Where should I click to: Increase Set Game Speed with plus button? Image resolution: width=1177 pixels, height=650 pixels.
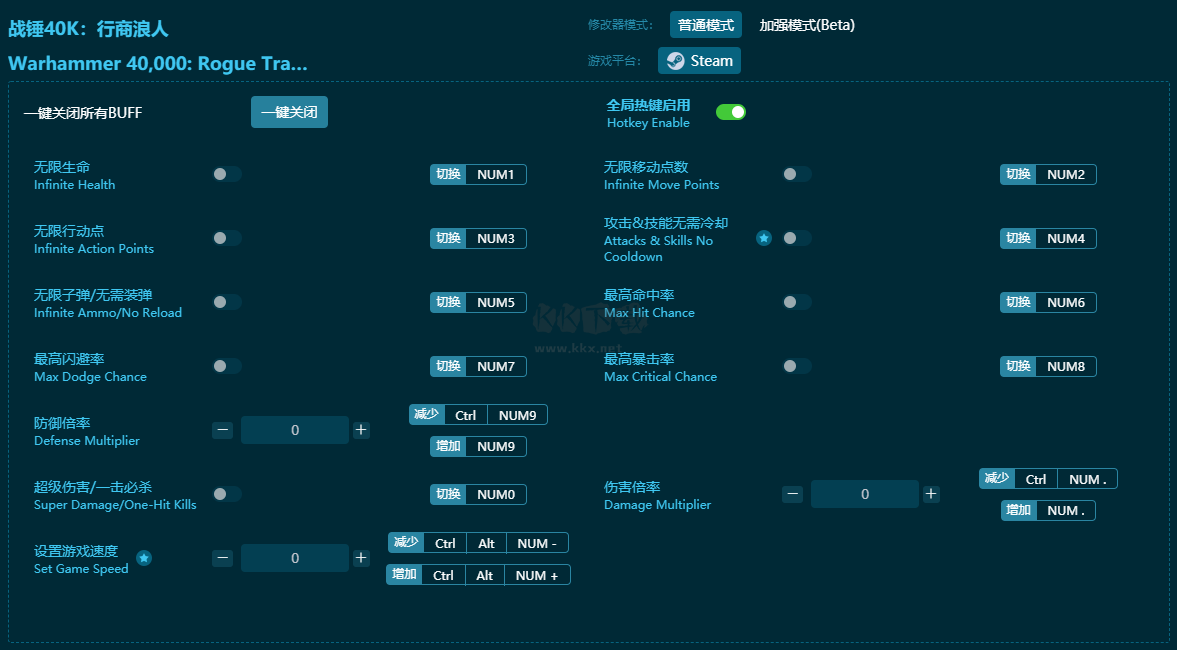click(361, 558)
